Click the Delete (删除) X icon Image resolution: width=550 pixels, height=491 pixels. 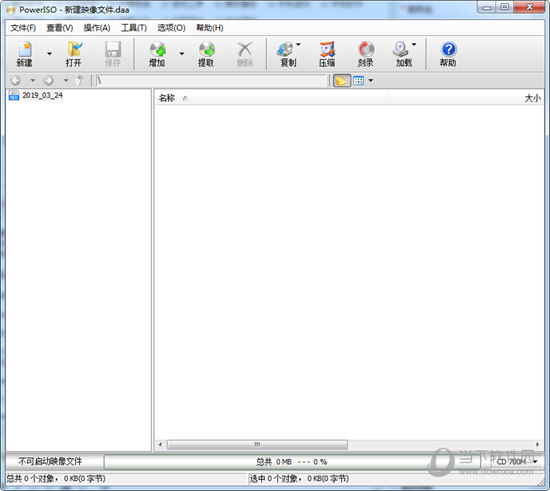(245, 49)
